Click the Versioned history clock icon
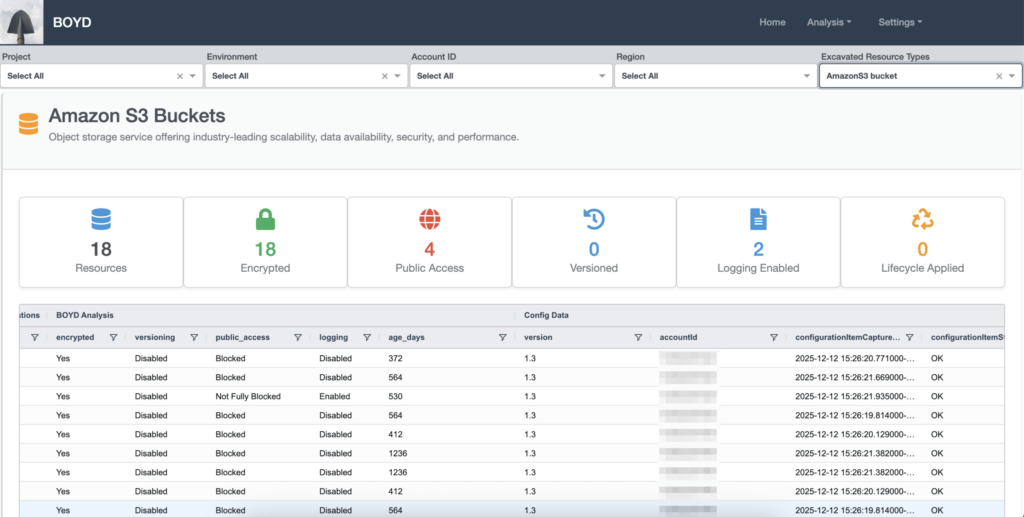 [594, 219]
